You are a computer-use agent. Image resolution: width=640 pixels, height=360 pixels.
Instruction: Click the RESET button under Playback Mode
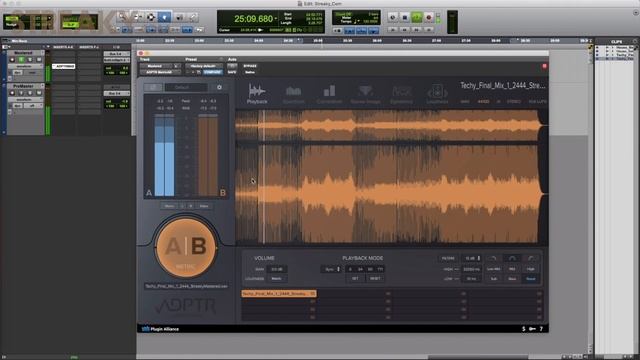click(x=375, y=278)
